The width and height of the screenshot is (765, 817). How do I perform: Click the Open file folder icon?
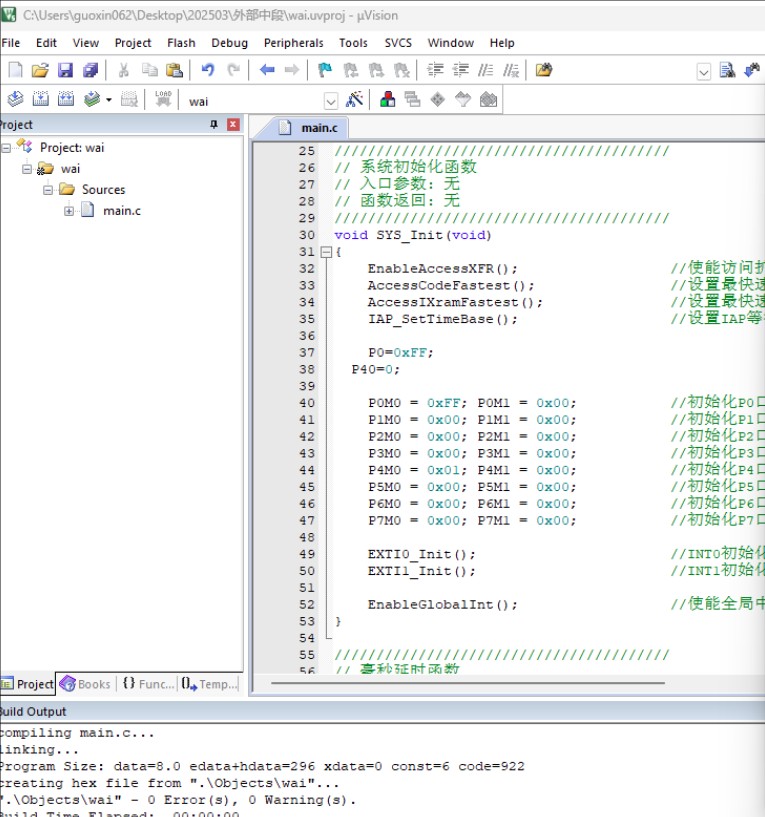(x=40, y=70)
